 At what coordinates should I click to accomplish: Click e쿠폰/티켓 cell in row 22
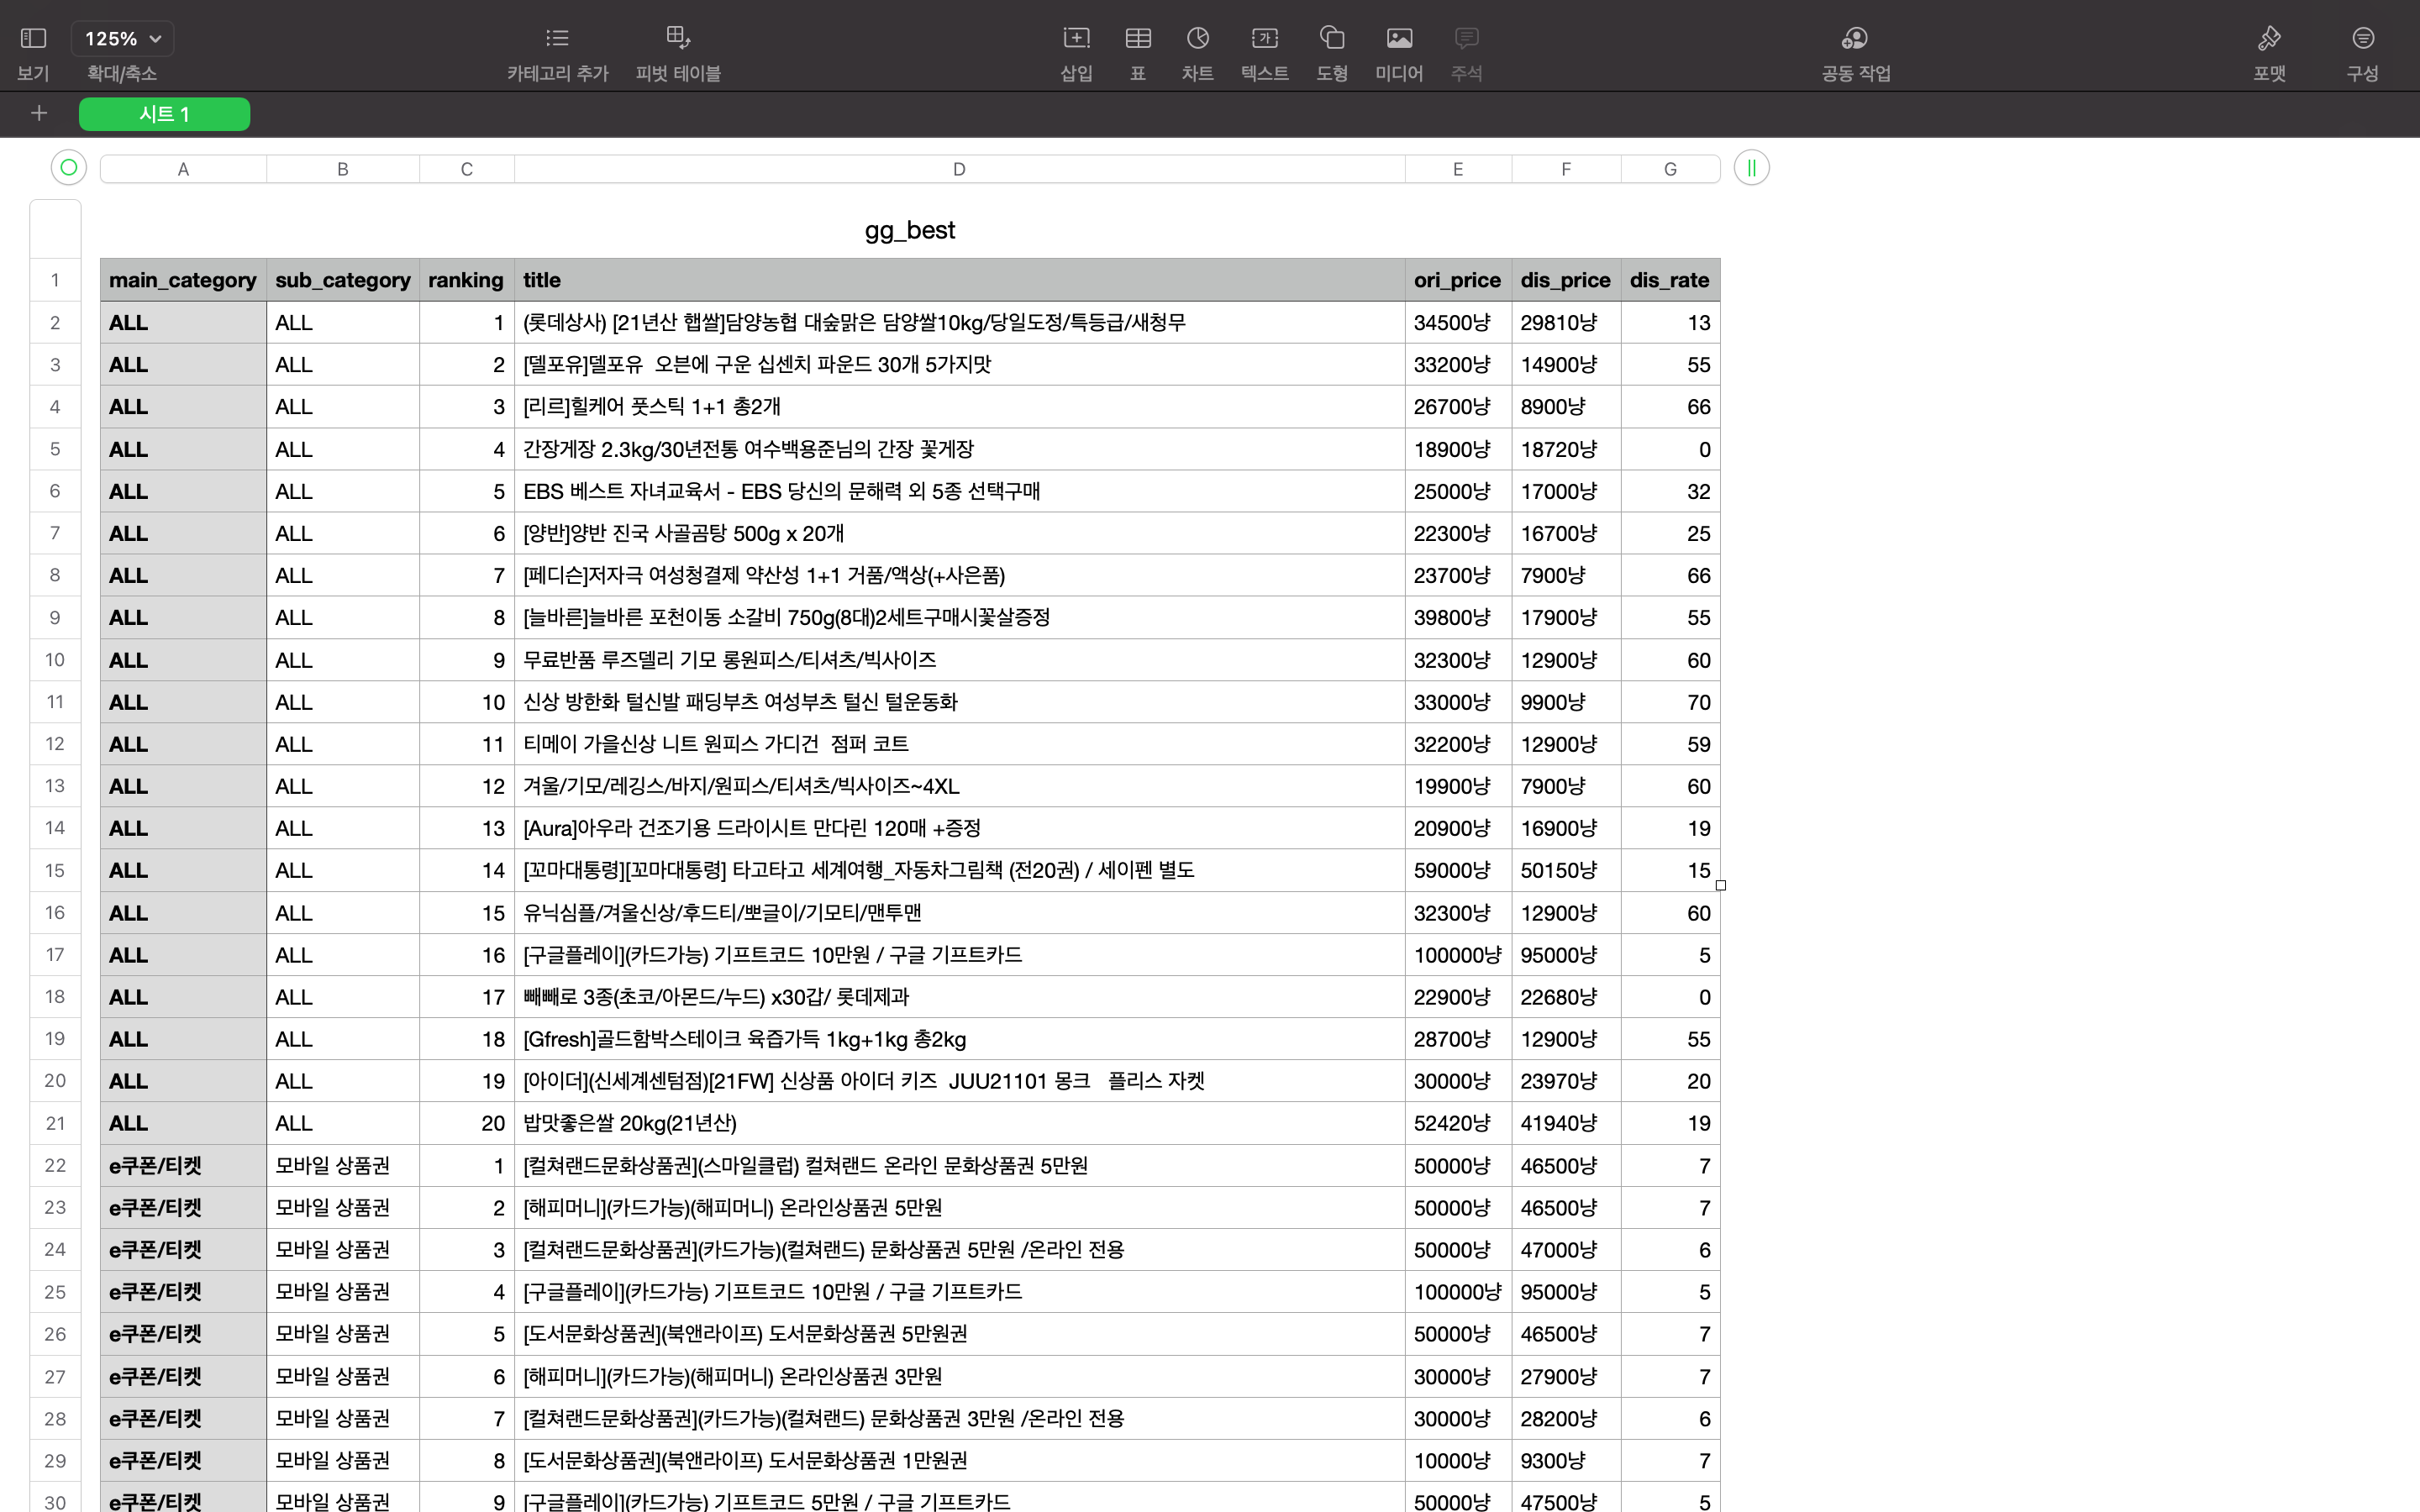[x=183, y=1165]
